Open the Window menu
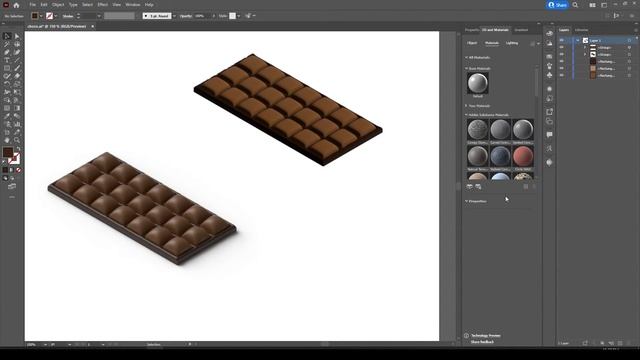640x360 pixels. [133, 5]
